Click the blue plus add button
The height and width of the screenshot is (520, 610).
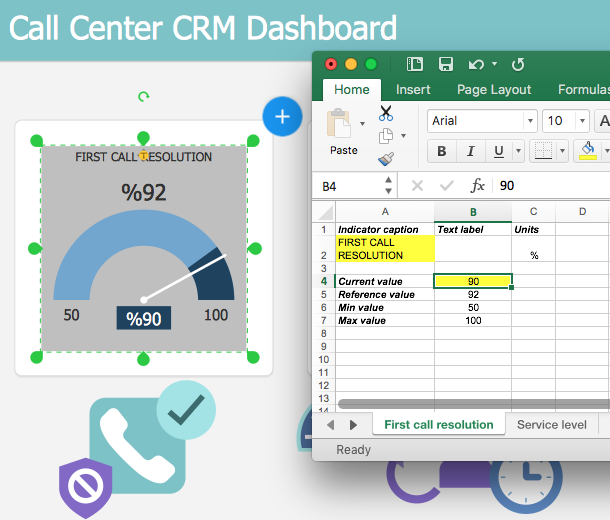(282, 116)
